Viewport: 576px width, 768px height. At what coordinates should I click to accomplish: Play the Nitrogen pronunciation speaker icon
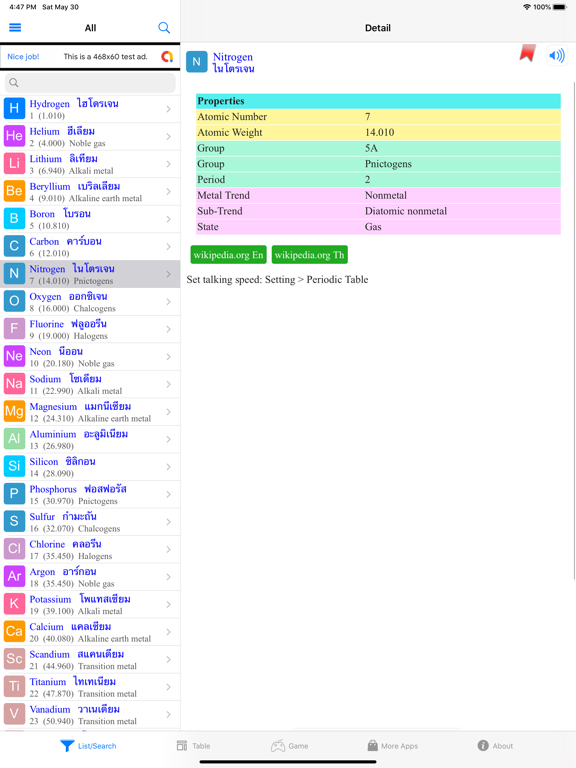click(x=557, y=55)
